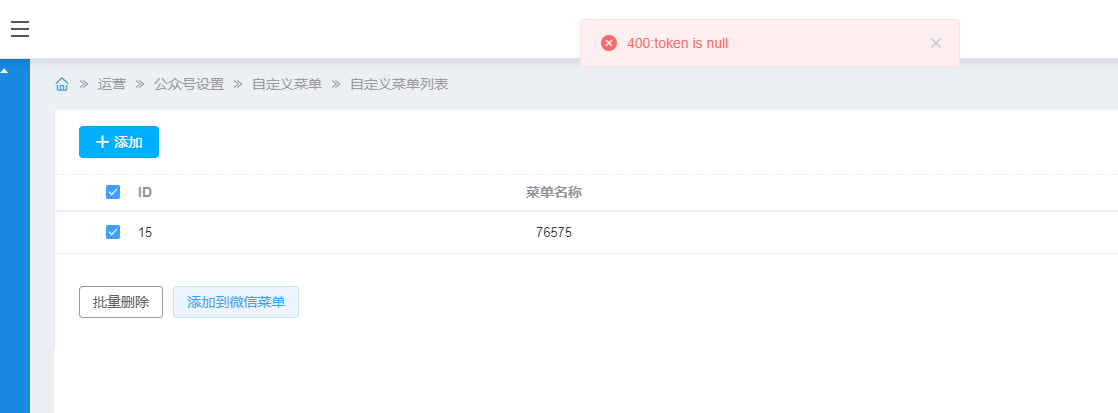Click the 菜单名称 column header
The height and width of the screenshot is (413, 1118).
553,192
